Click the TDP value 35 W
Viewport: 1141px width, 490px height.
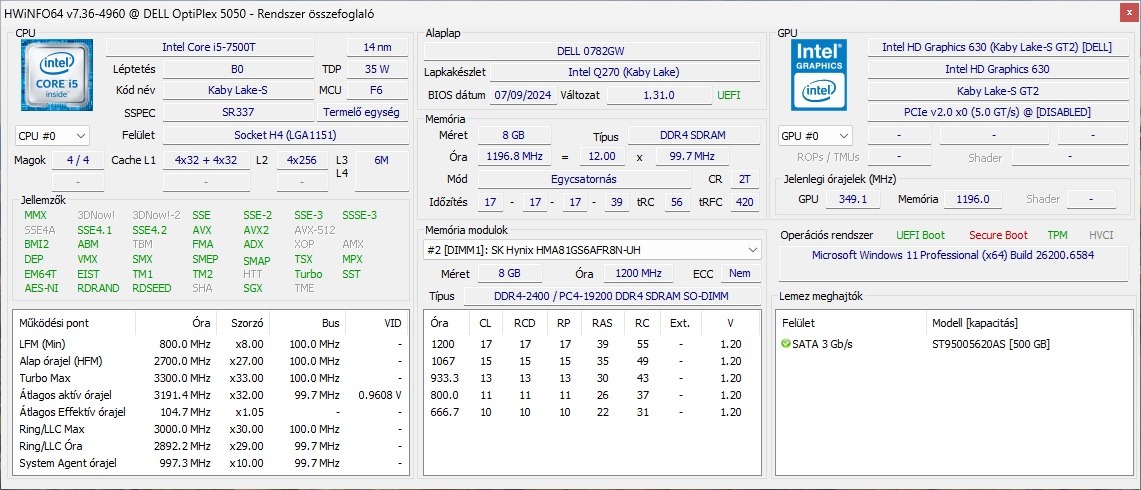point(376,69)
